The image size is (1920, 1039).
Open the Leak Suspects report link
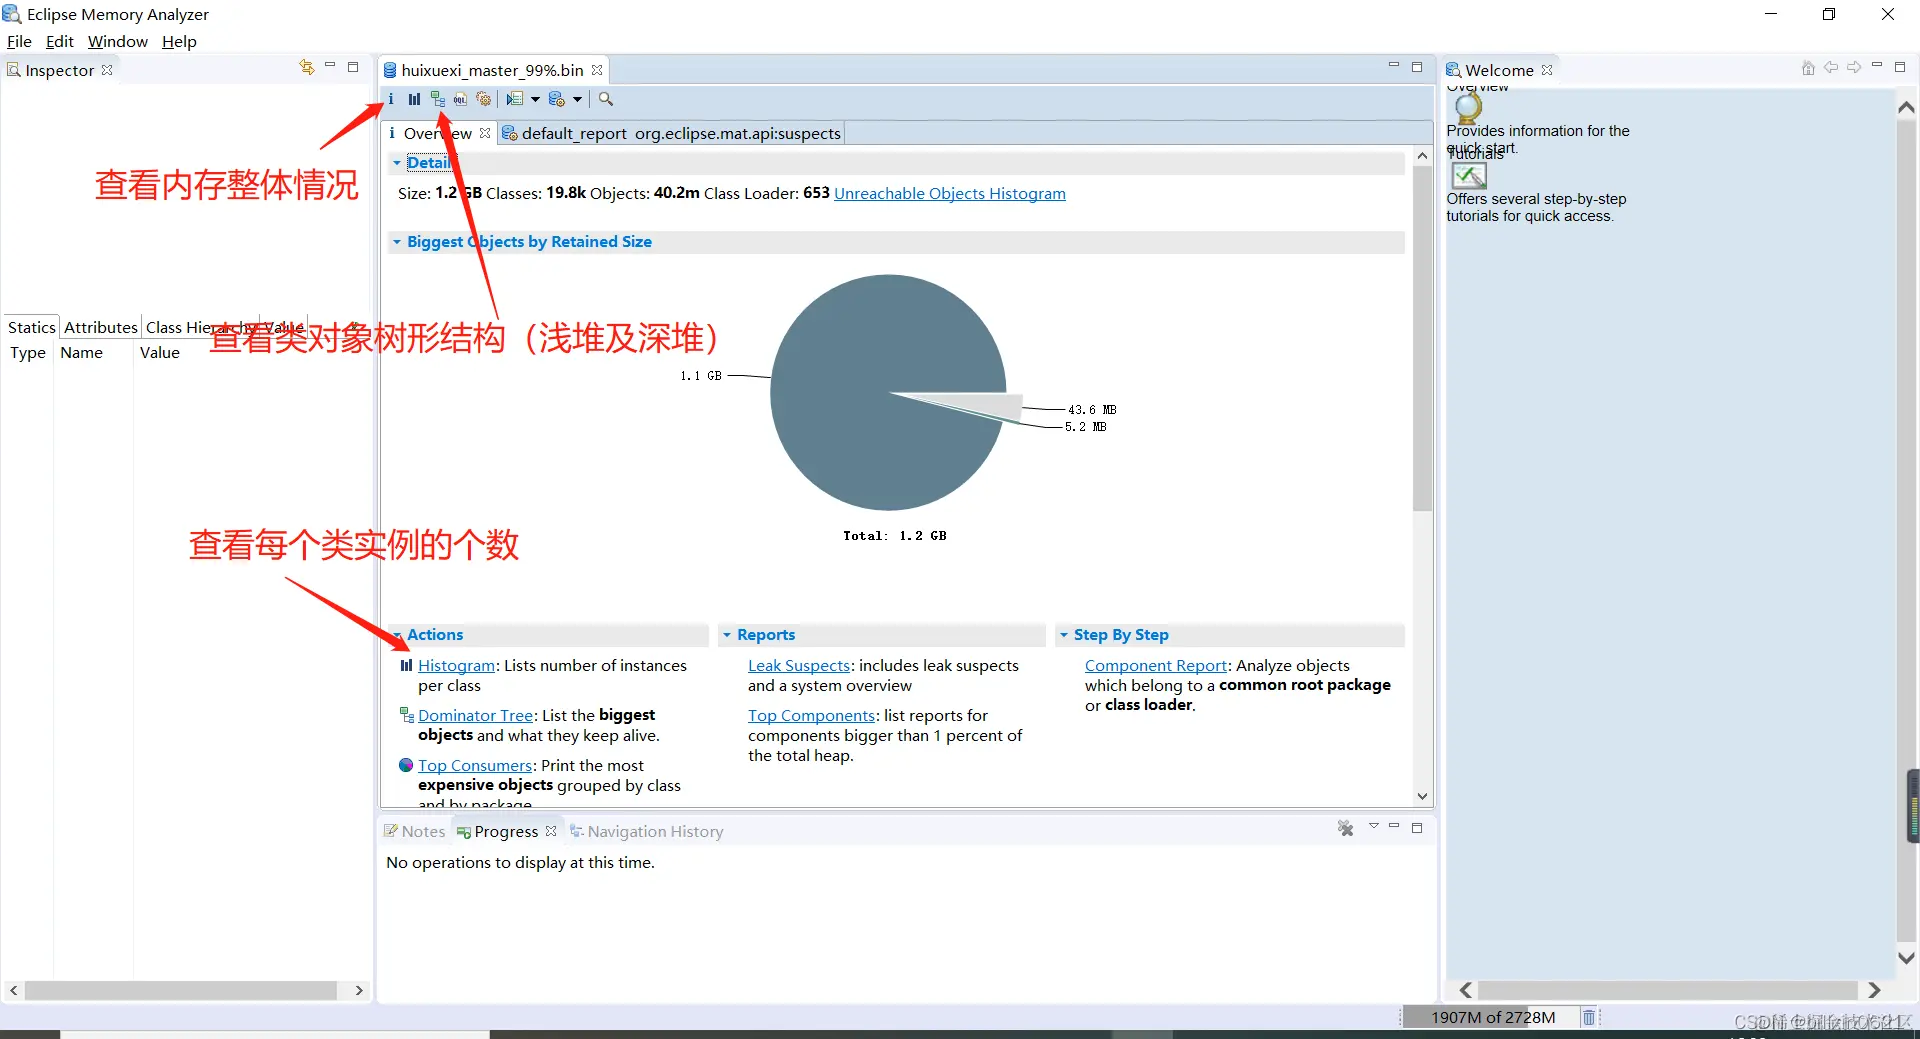[799, 665]
